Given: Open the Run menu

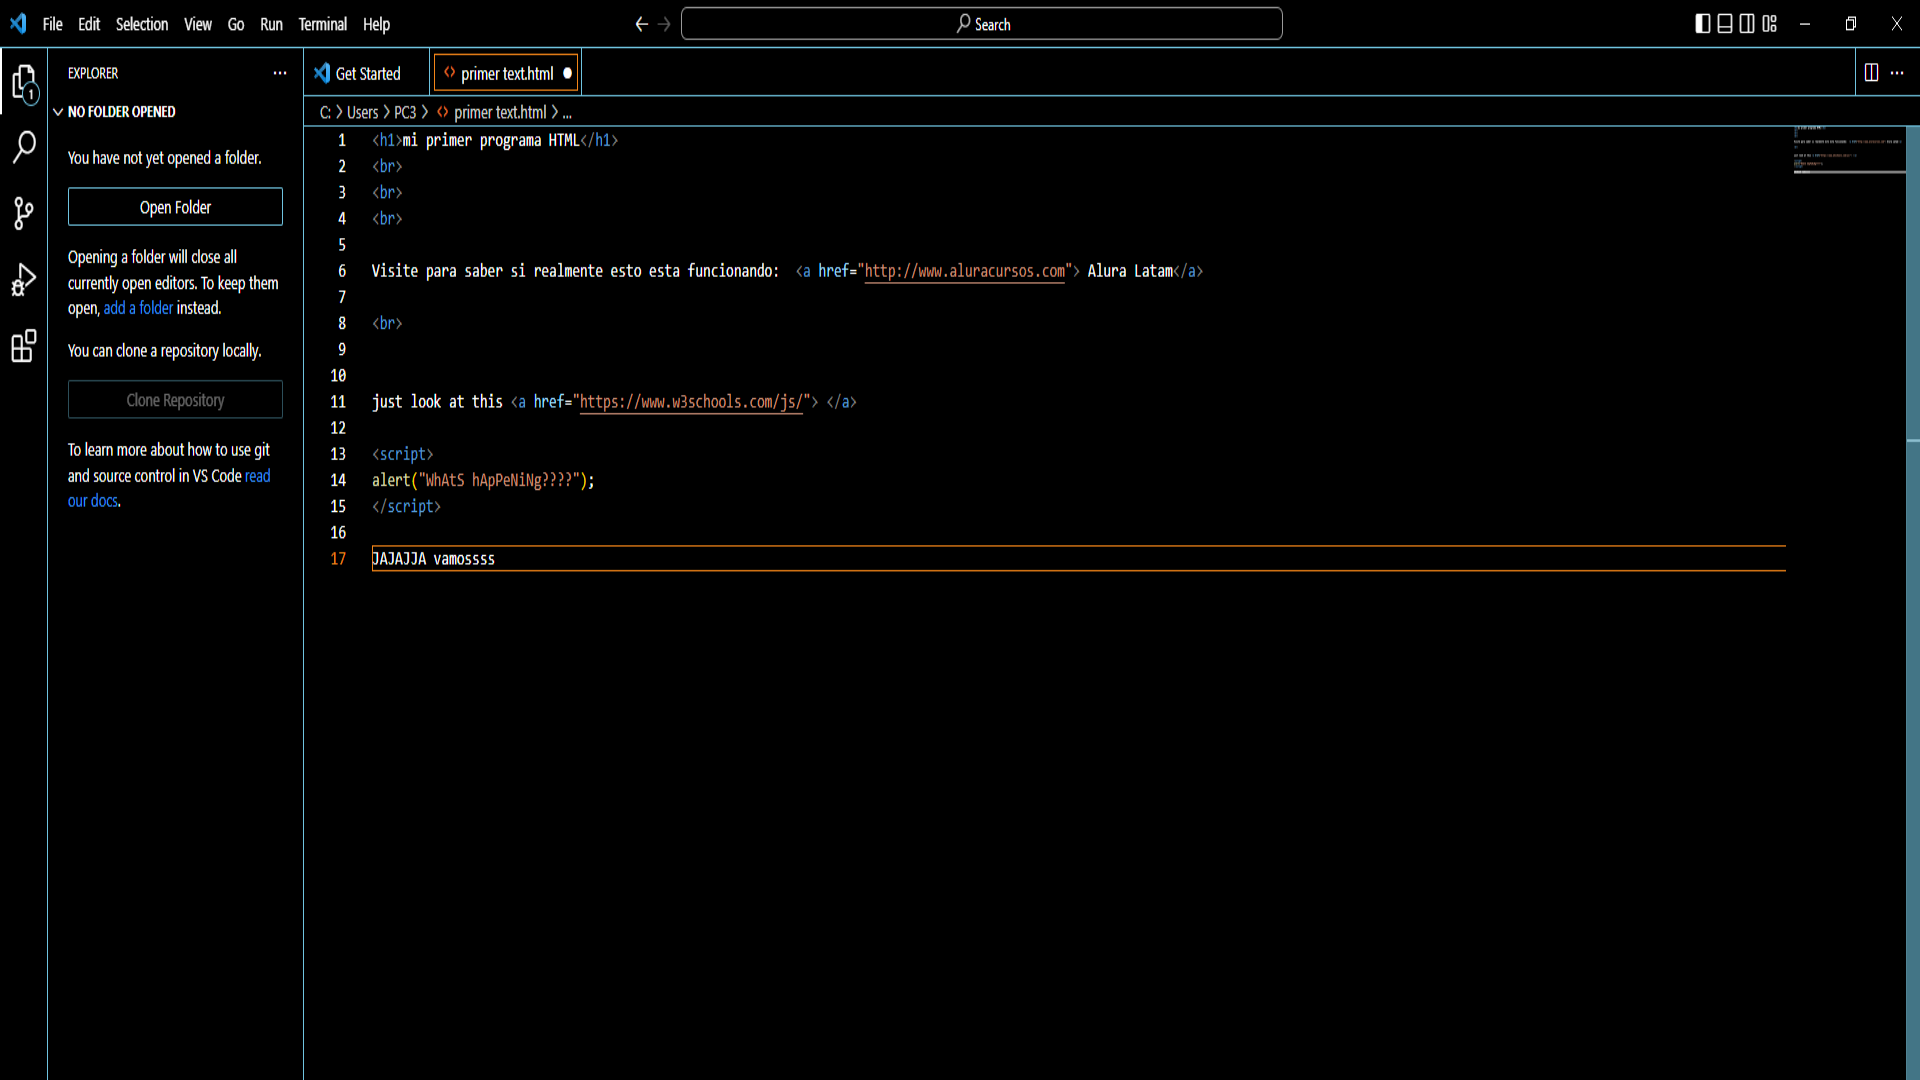Looking at the screenshot, I should tap(271, 24).
